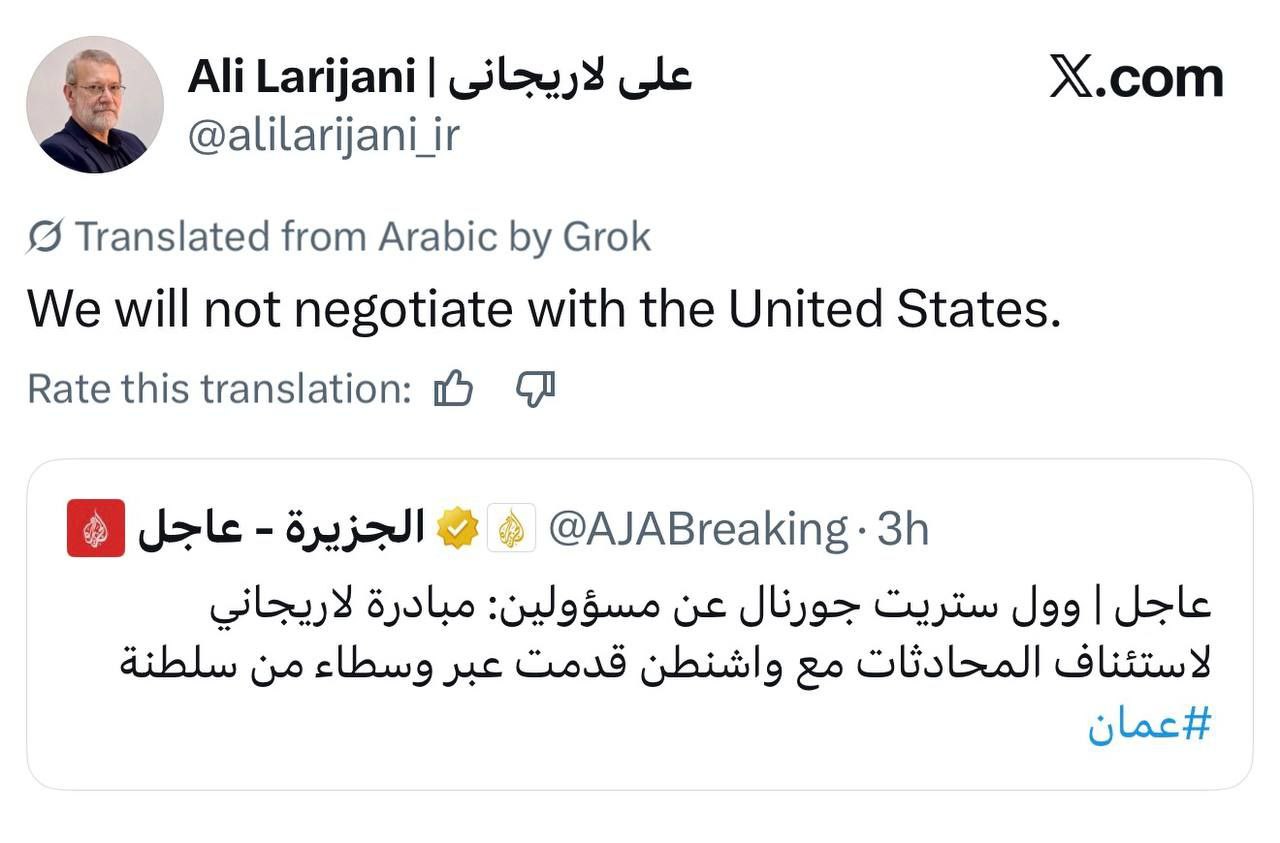Screen dimensions: 1280x843
Task: Click the red Al Jazeera avatar
Action: coord(96,528)
